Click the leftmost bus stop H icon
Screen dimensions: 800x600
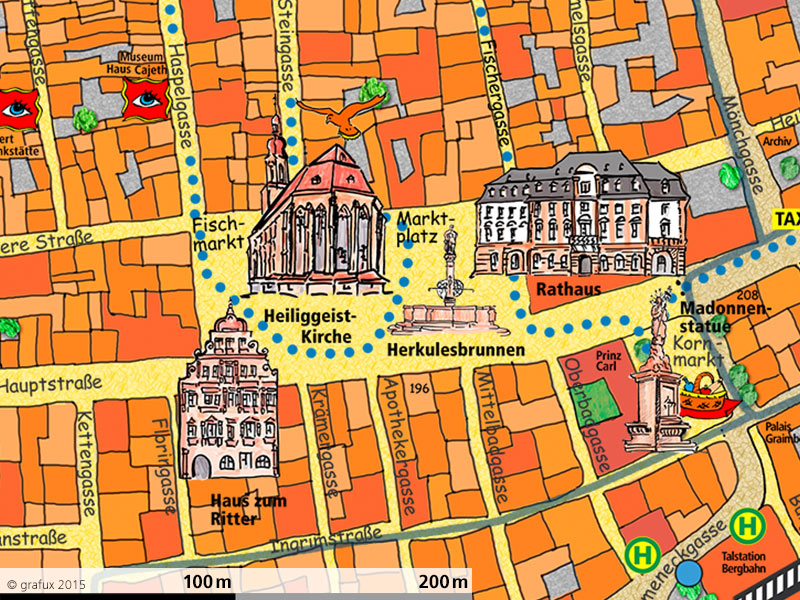click(641, 554)
